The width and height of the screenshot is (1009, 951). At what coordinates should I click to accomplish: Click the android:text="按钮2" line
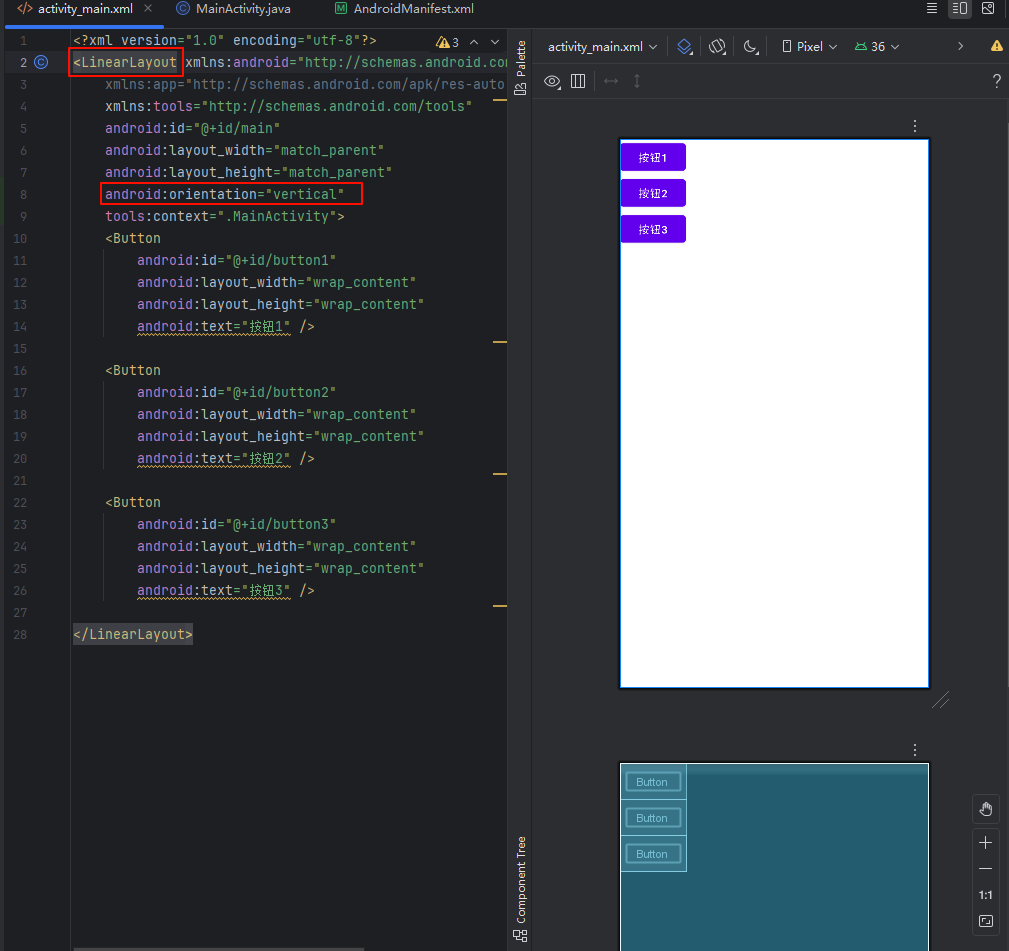(x=225, y=459)
